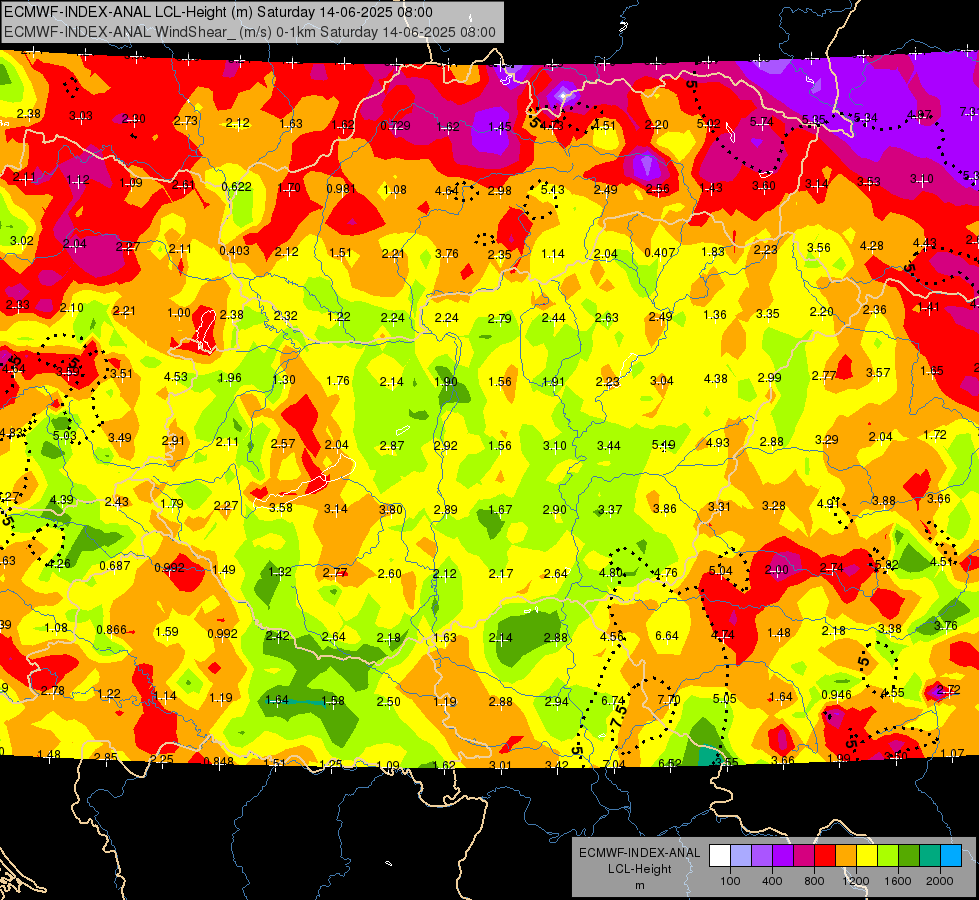Select the map value 4.80
This screenshot has width=979, height=900.
click(611, 572)
